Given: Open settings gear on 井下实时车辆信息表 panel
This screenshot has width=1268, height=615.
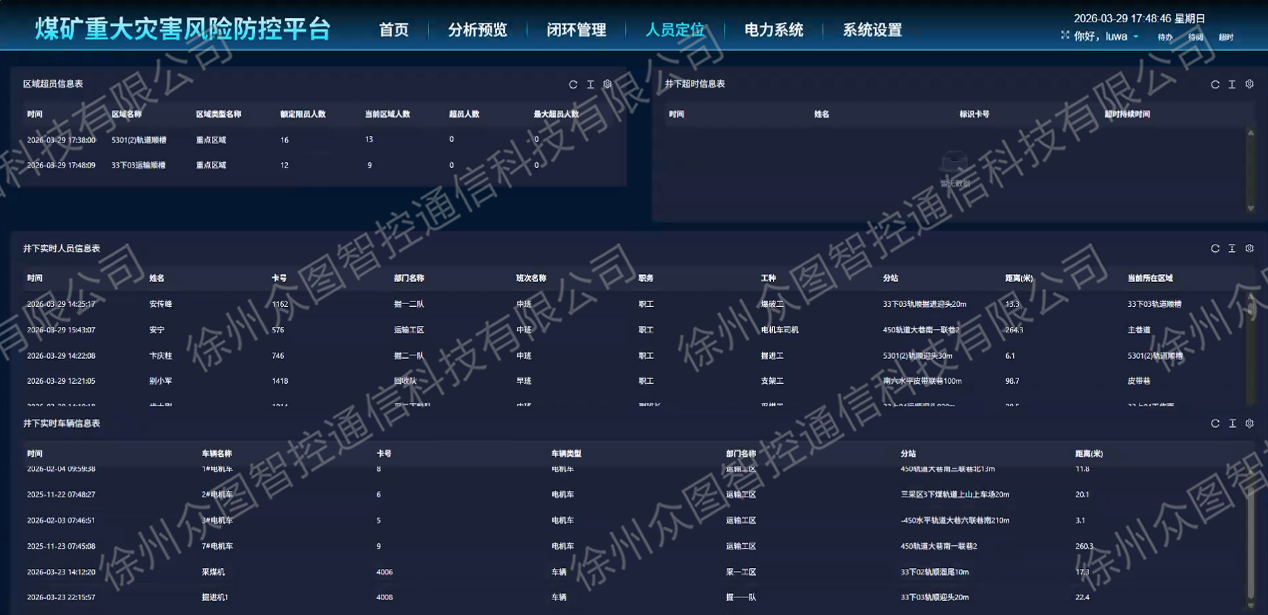Looking at the screenshot, I should coord(1249,422).
